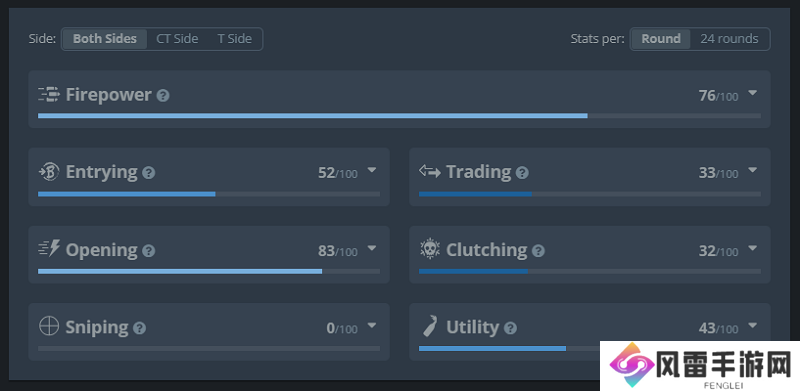The image size is (800, 391).
Task: Click the Entrying help question mark icon
Action: [x=148, y=173]
